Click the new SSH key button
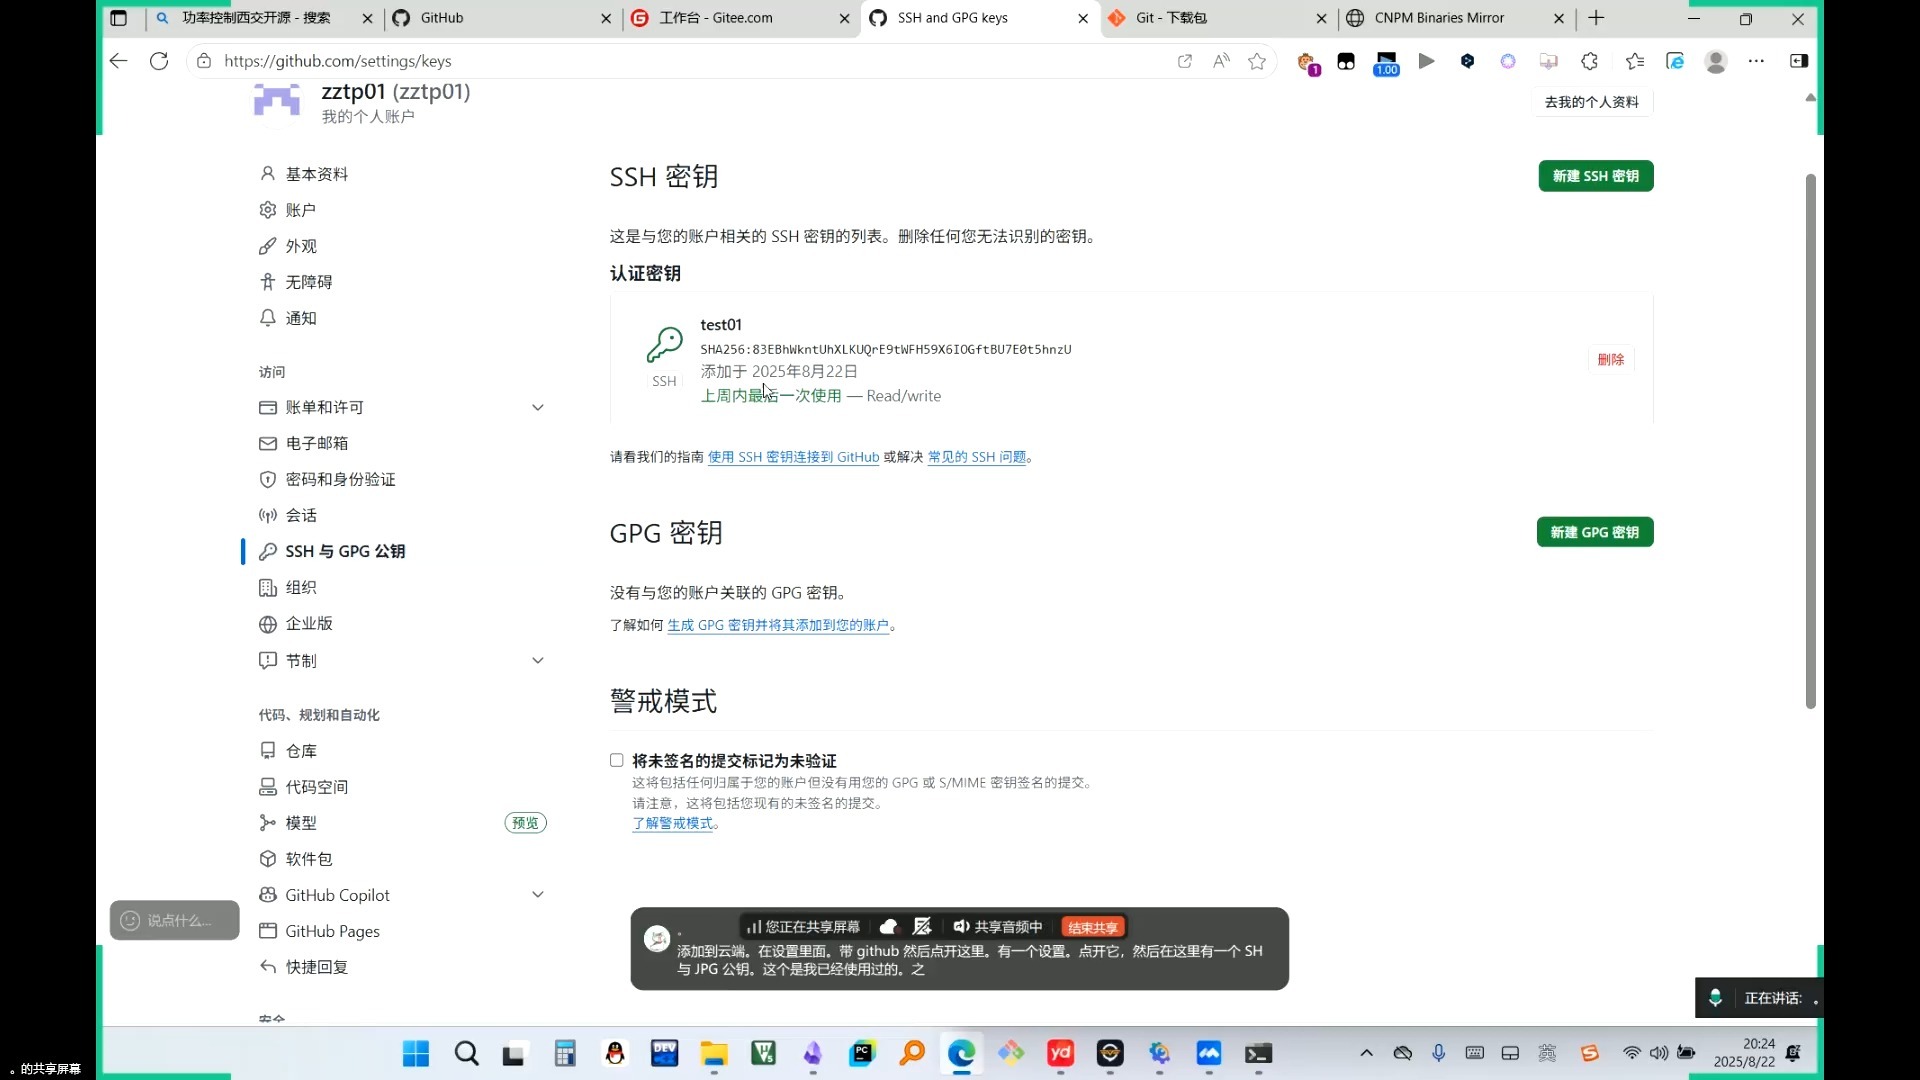 tap(1595, 176)
